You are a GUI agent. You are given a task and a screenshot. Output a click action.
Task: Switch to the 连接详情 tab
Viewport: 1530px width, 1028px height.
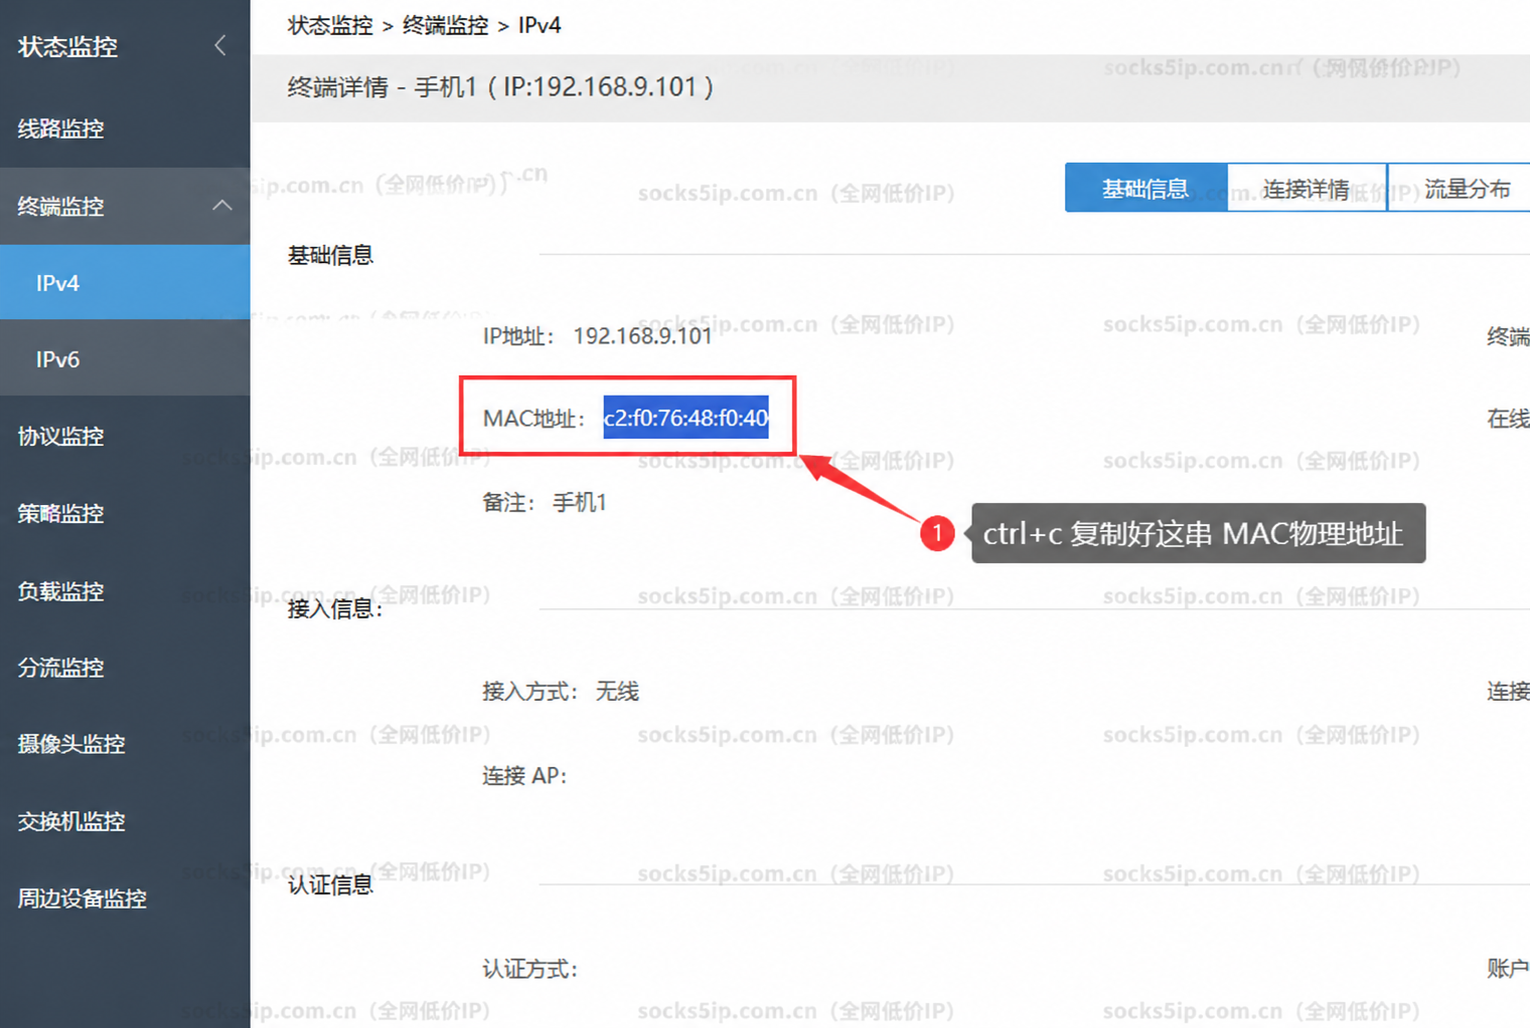[x=1307, y=188]
